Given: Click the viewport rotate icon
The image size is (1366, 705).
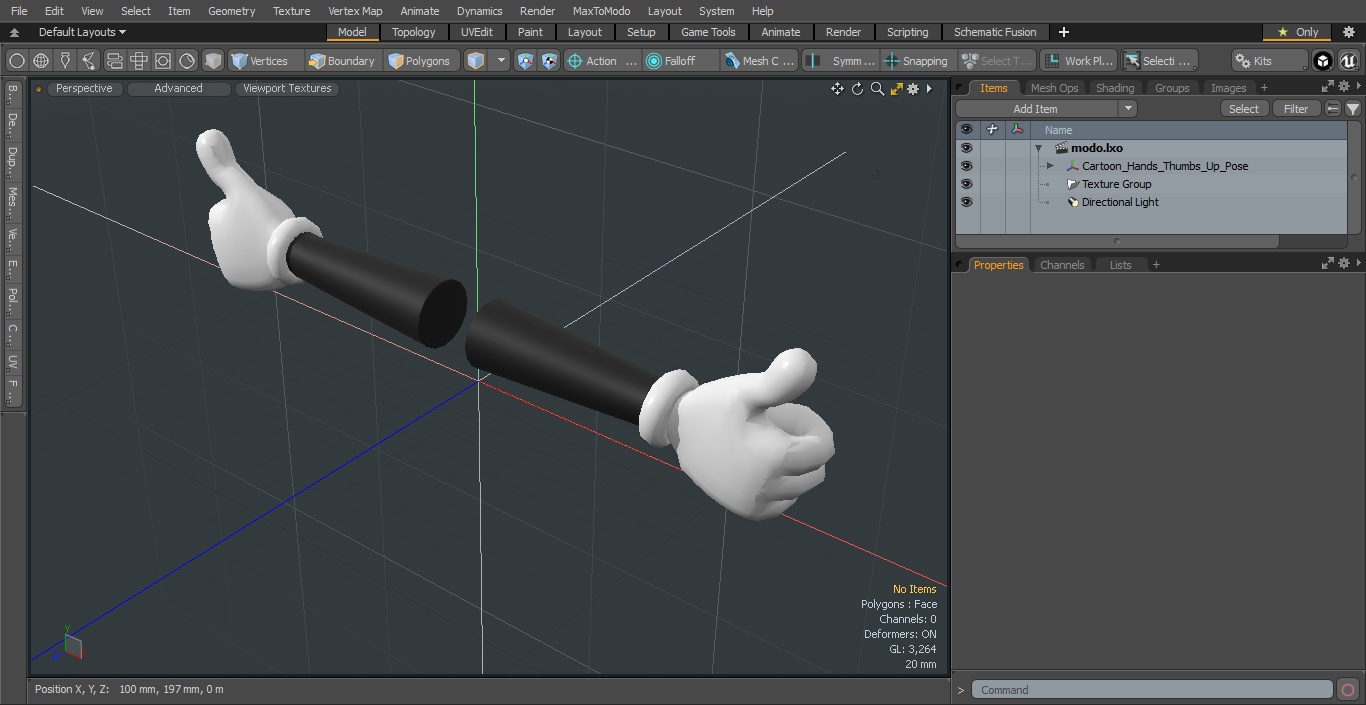Looking at the screenshot, I should [x=857, y=89].
